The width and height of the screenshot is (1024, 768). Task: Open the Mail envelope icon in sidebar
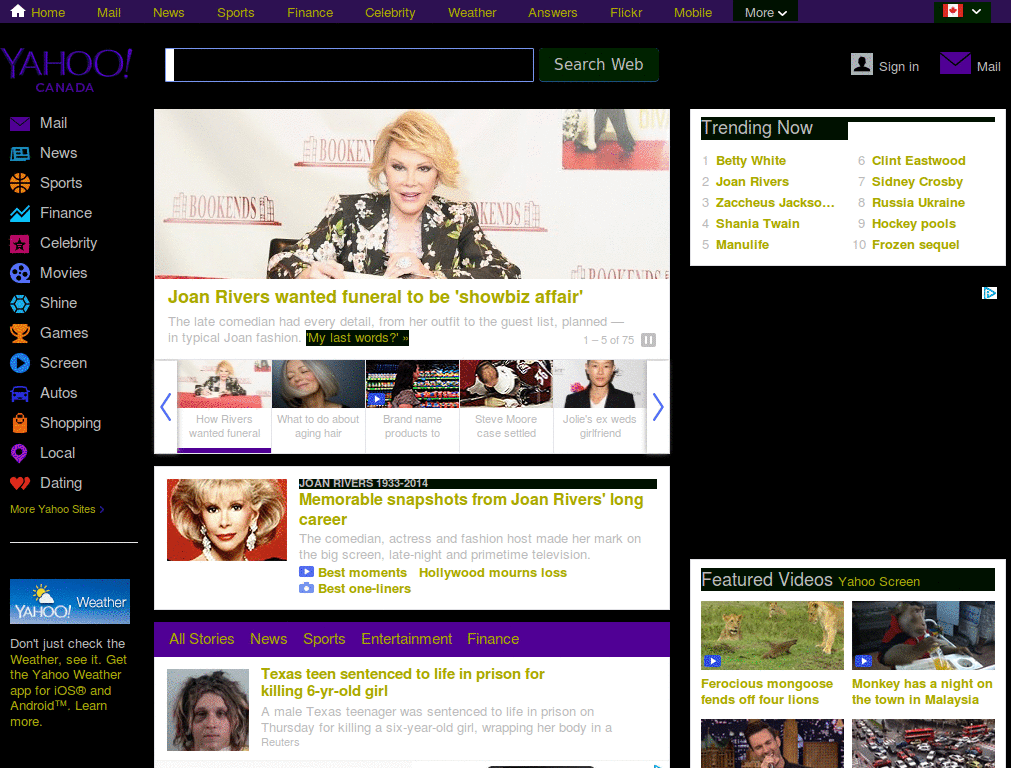coord(20,123)
